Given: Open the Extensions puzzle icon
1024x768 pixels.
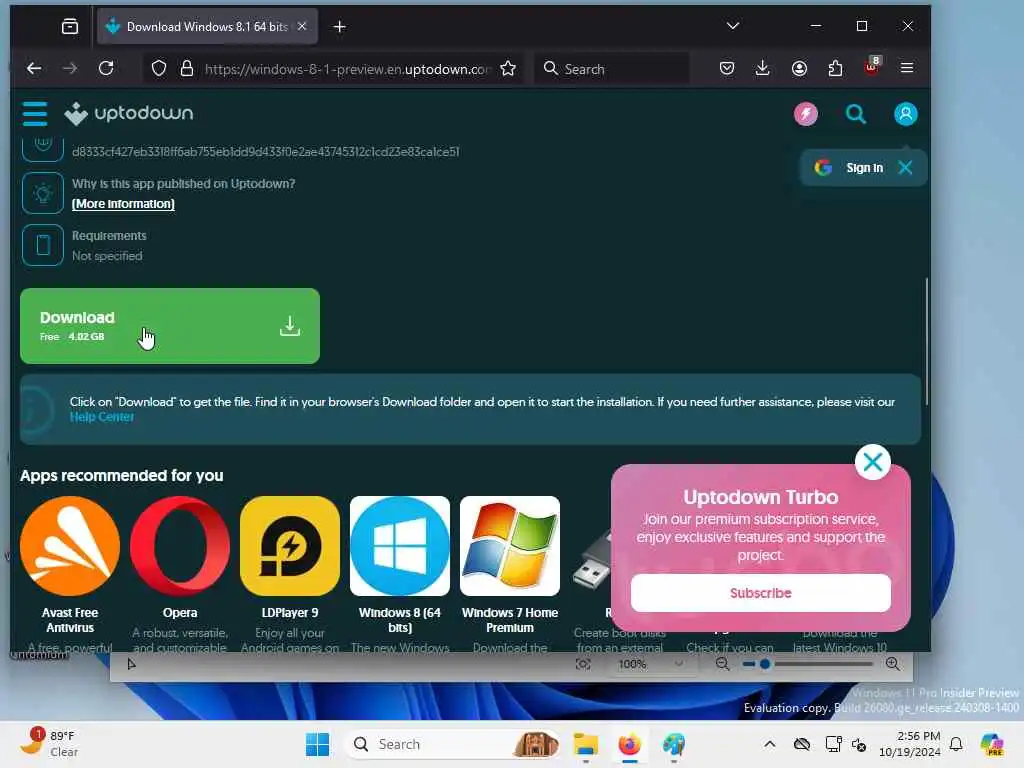Looking at the screenshot, I should (x=835, y=68).
